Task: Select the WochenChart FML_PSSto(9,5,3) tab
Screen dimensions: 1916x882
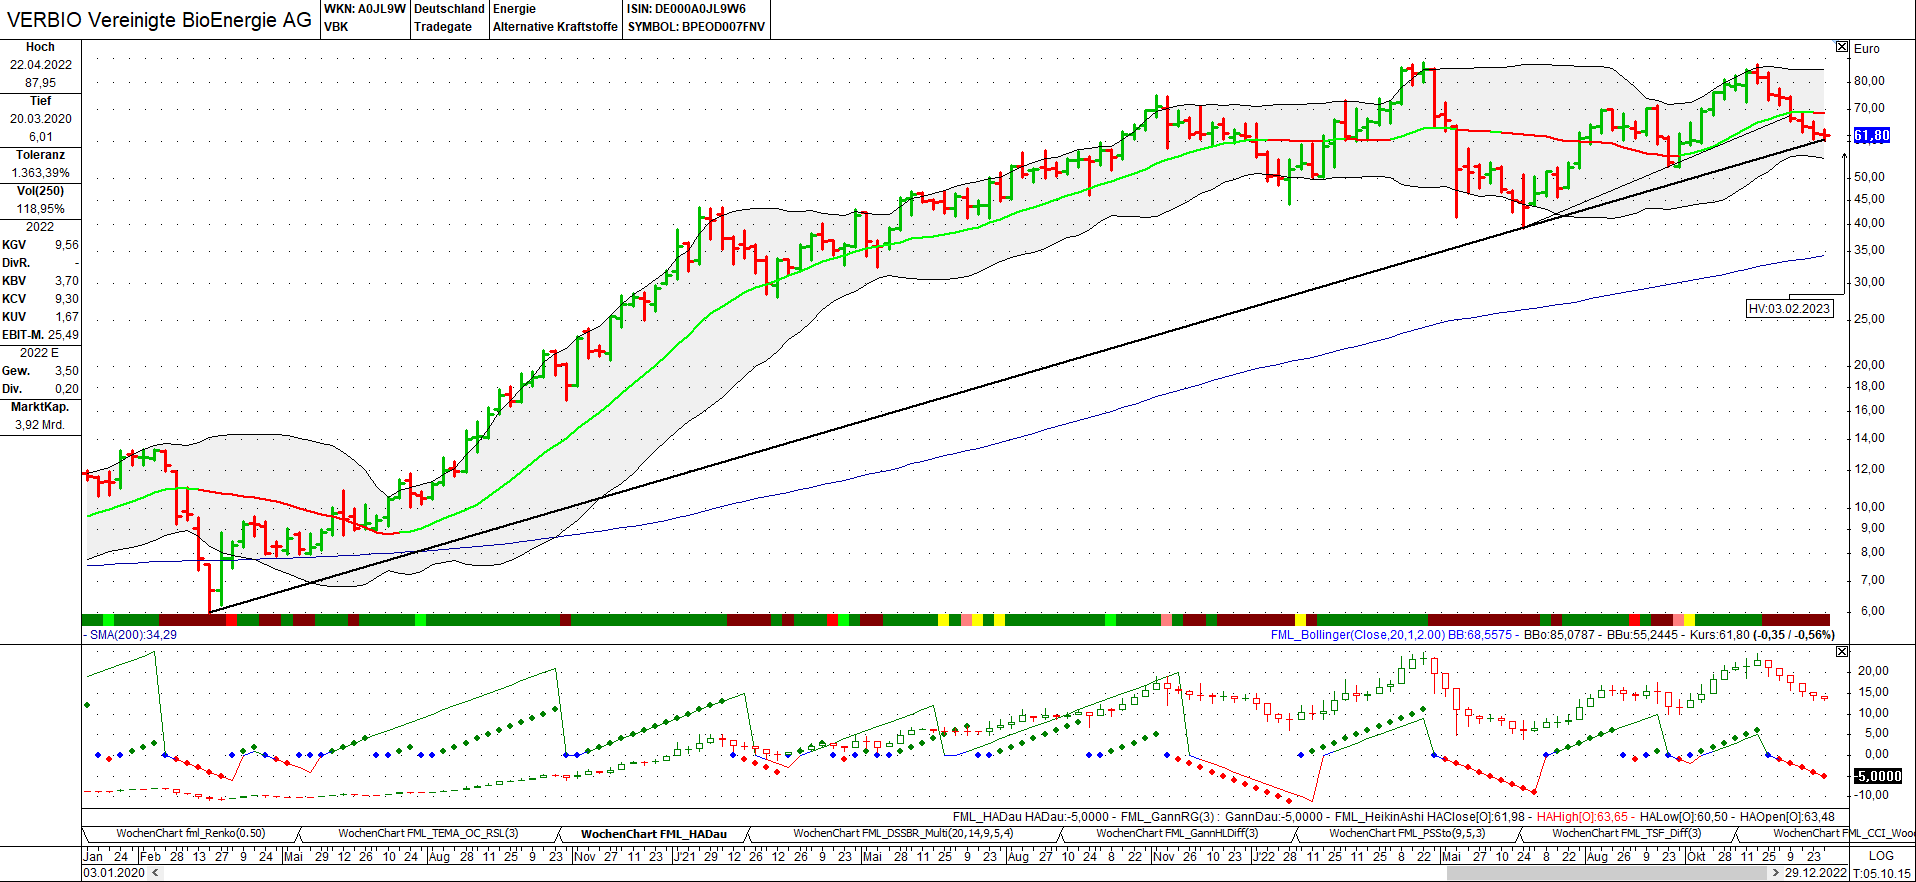Action: click(1407, 833)
